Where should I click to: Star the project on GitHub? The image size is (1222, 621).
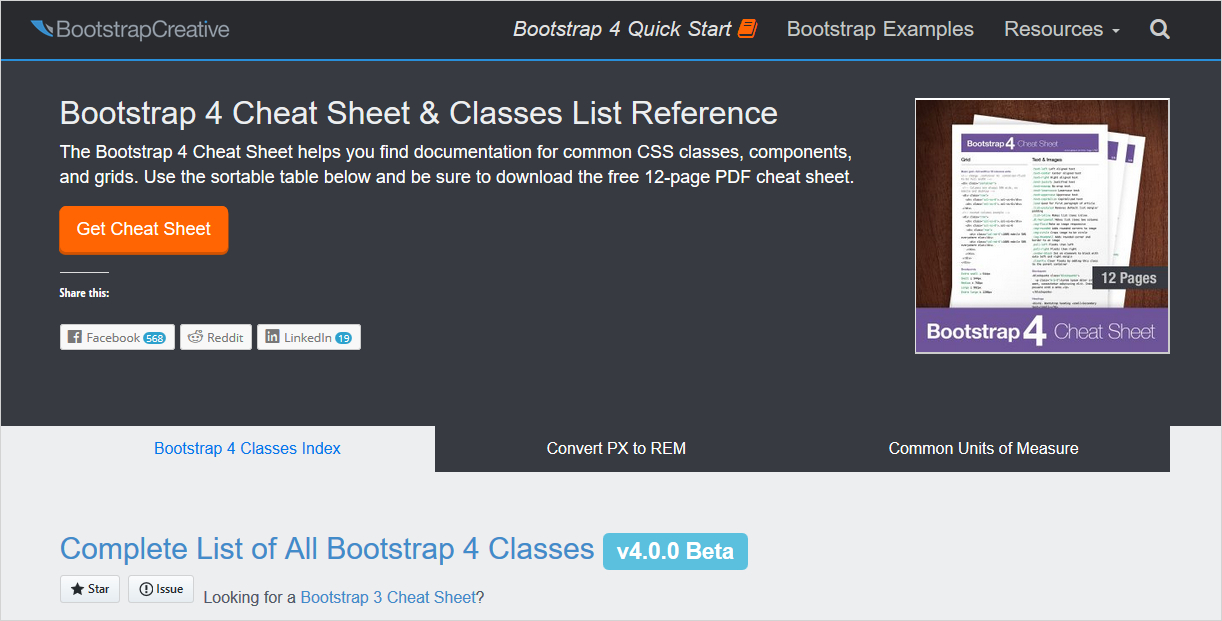(x=90, y=589)
